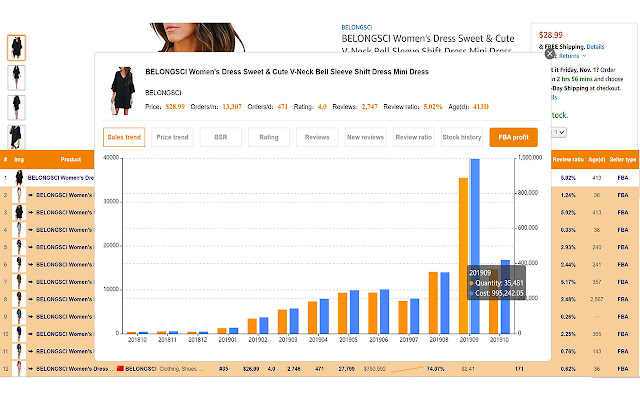Click Age(d) cell showing 2,507

point(597,299)
